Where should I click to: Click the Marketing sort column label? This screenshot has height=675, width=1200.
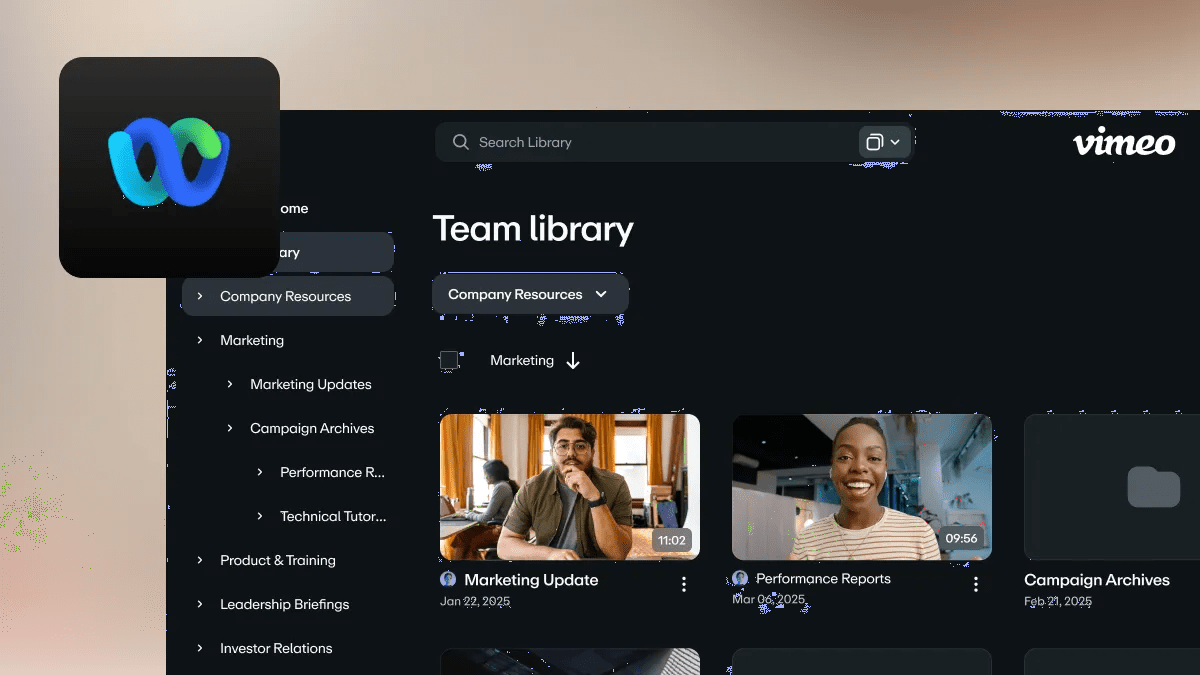tap(522, 360)
